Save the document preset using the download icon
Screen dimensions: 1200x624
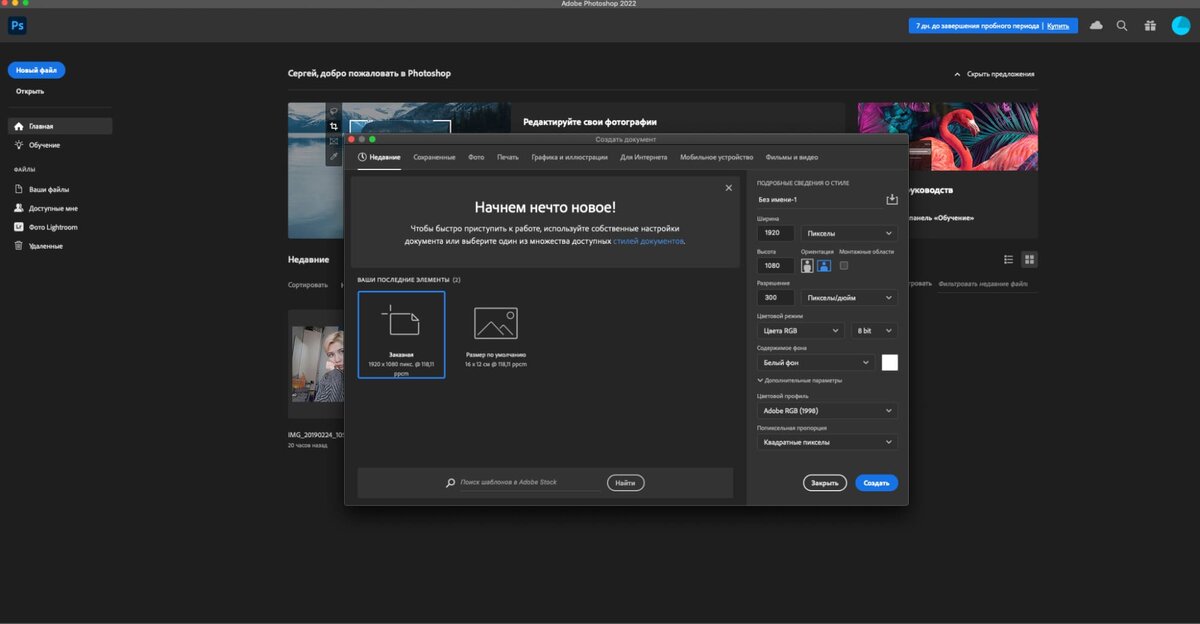coord(892,200)
